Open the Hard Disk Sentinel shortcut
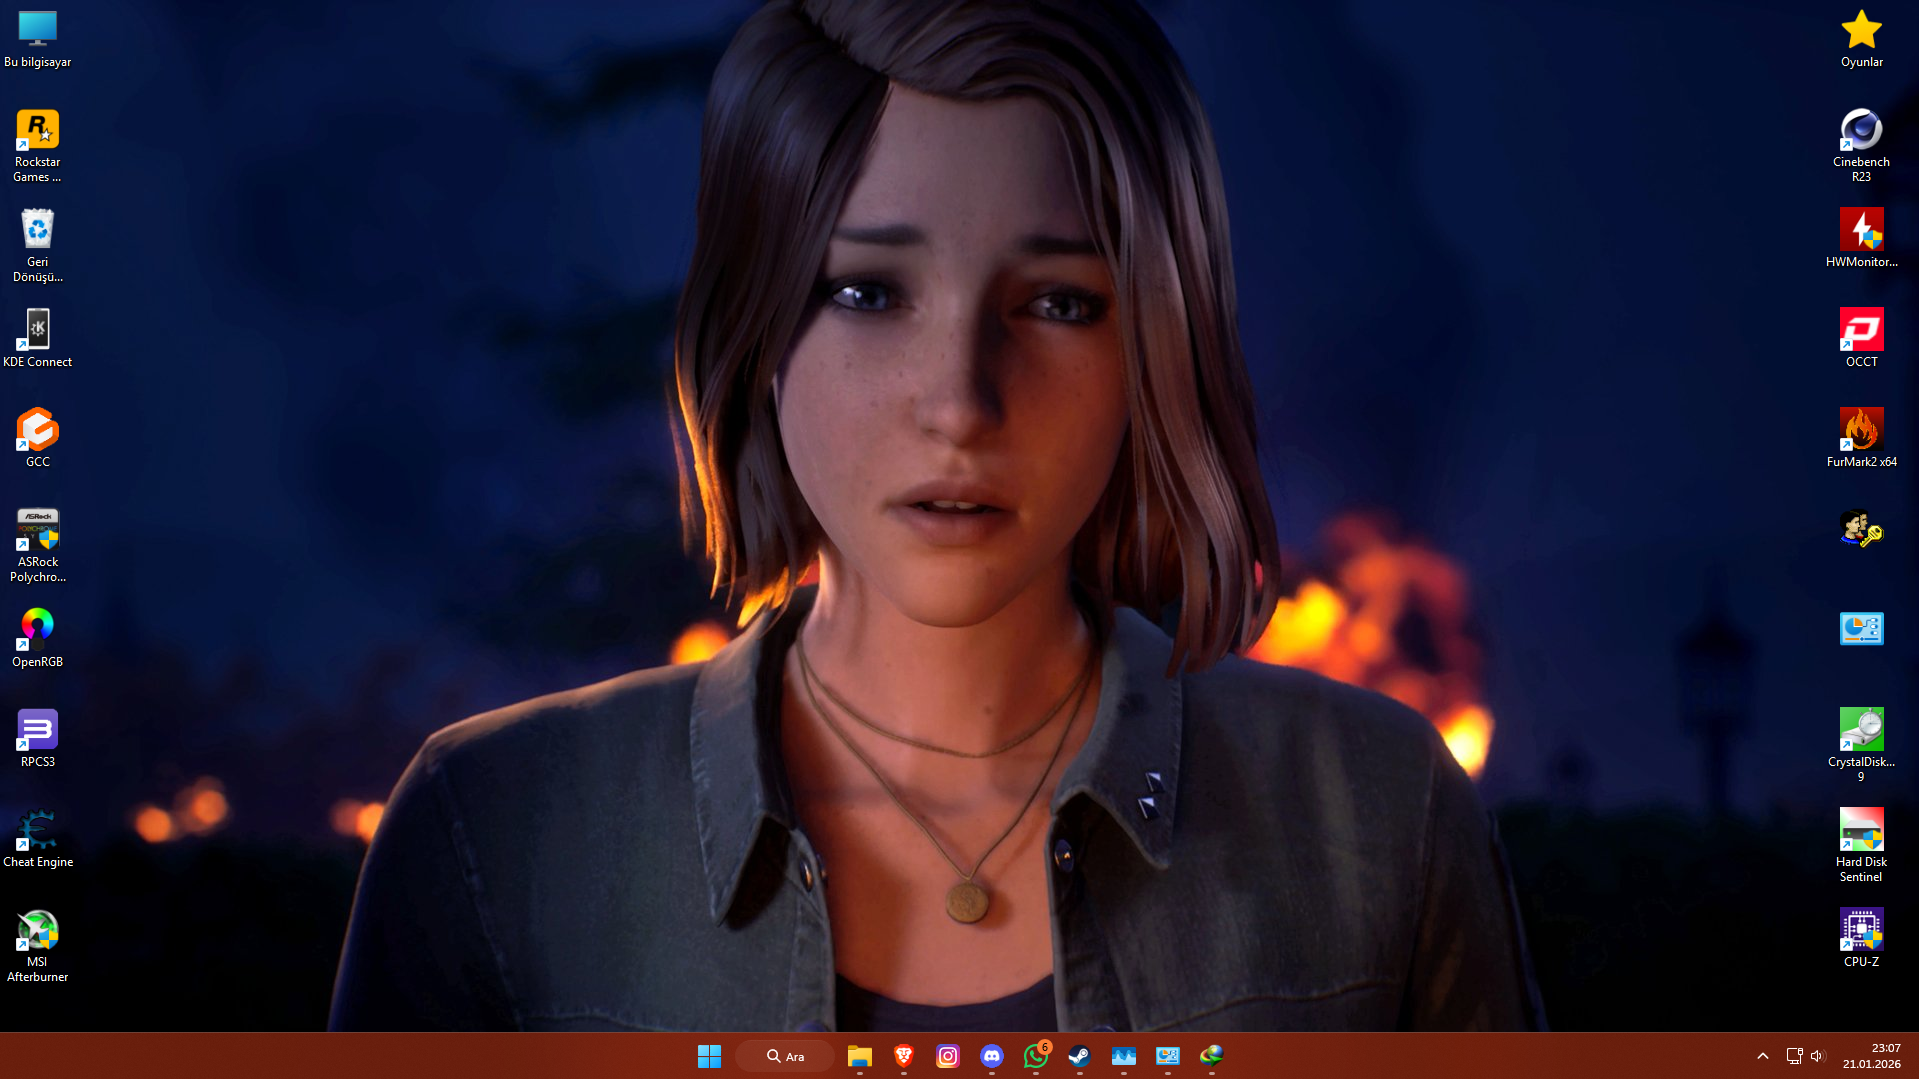 (x=1861, y=846)
